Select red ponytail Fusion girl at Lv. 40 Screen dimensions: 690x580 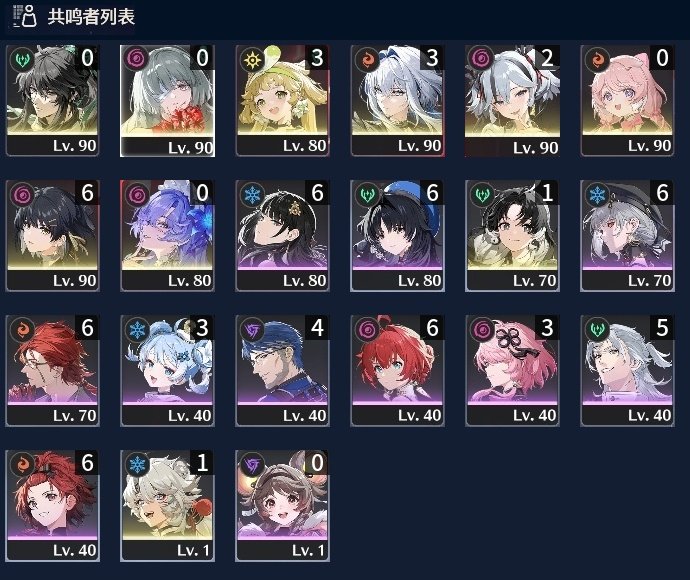pyautogui.click(x=52, y=506)
